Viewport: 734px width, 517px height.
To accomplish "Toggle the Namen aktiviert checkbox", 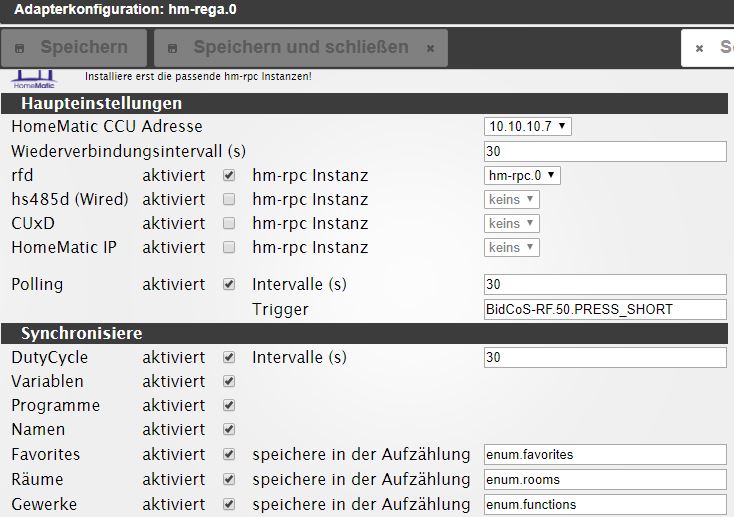I will (x=229, y=429).
